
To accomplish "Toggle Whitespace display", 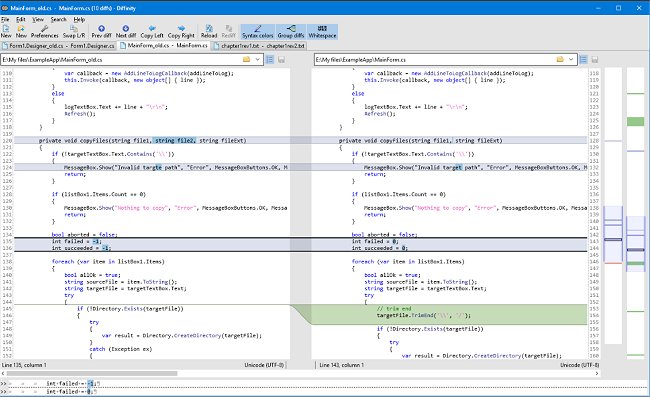I will coord(322,31).
